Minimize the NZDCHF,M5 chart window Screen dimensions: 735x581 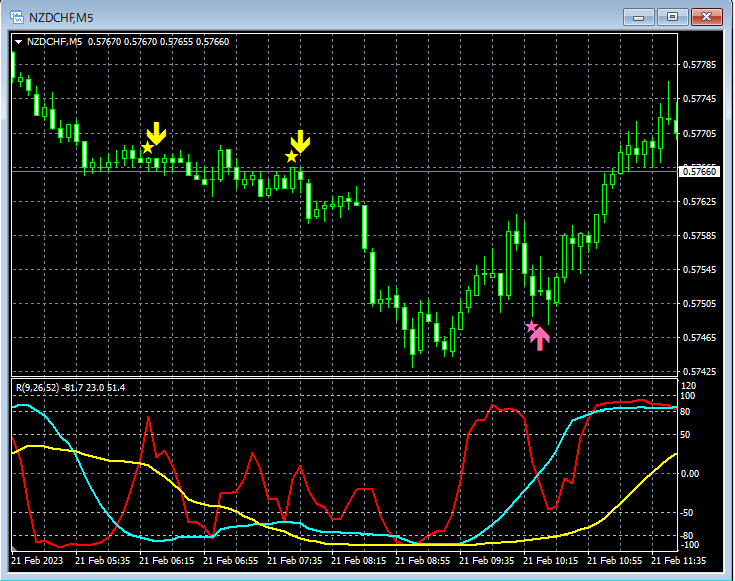pyautogui.click(x=638, y=17)
